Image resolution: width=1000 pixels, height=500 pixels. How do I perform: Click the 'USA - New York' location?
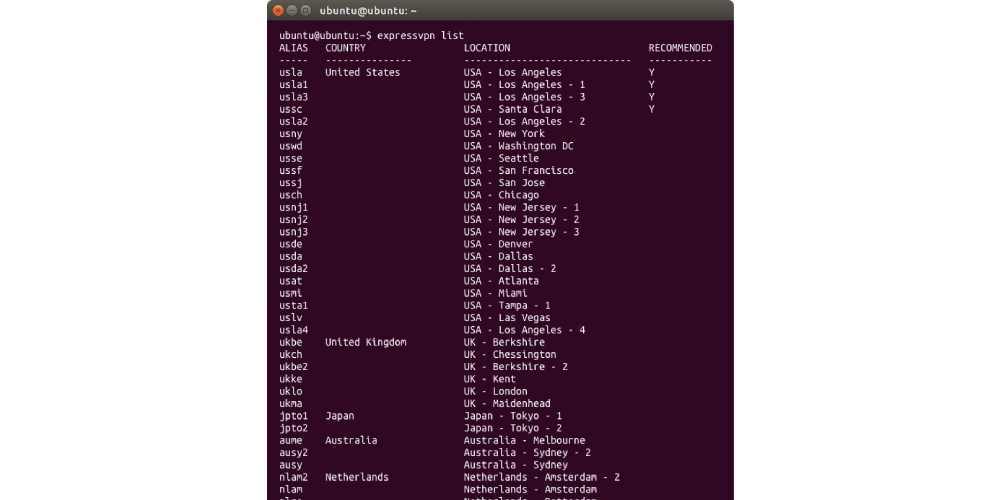(504, 134)
